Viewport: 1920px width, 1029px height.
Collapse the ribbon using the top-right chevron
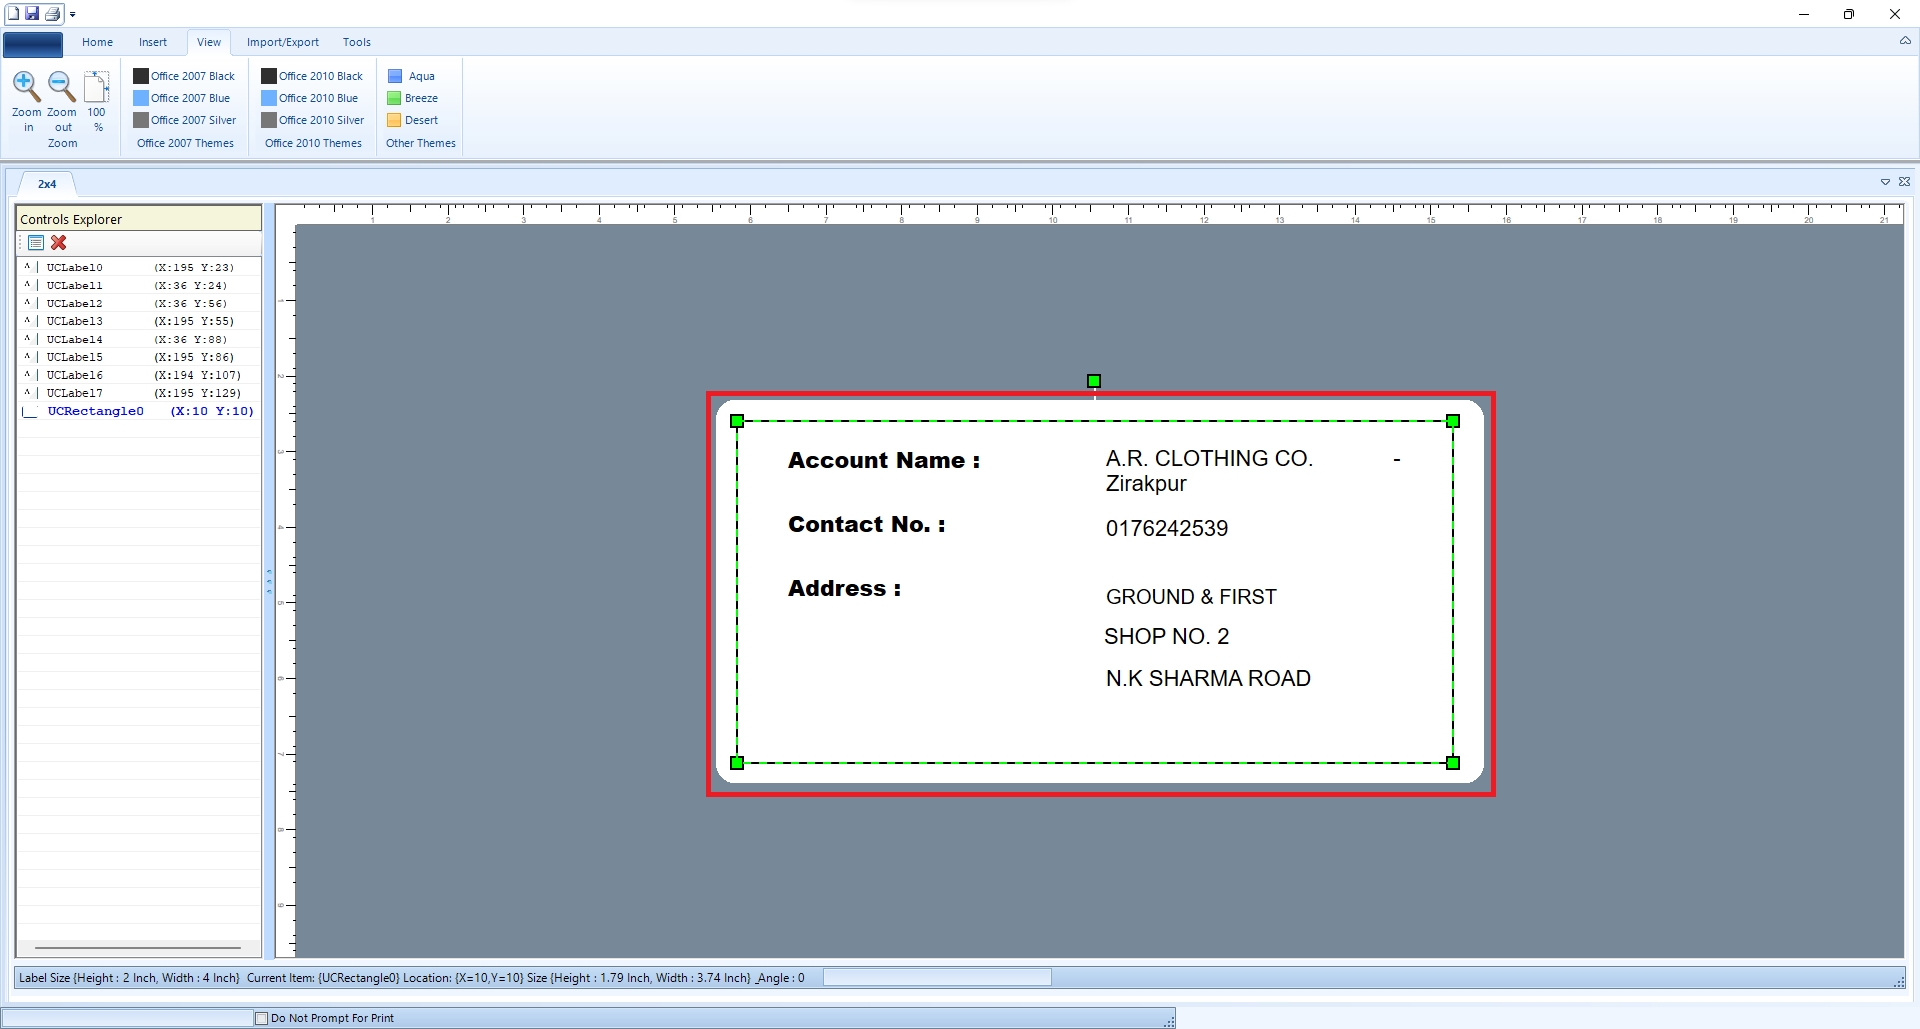click(x=1904, y=41)
